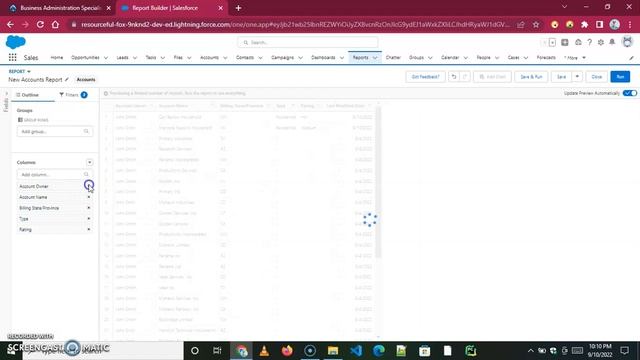Reload the browser page
The width and height of the screenshot is (640, 360).
pos(40,24)
